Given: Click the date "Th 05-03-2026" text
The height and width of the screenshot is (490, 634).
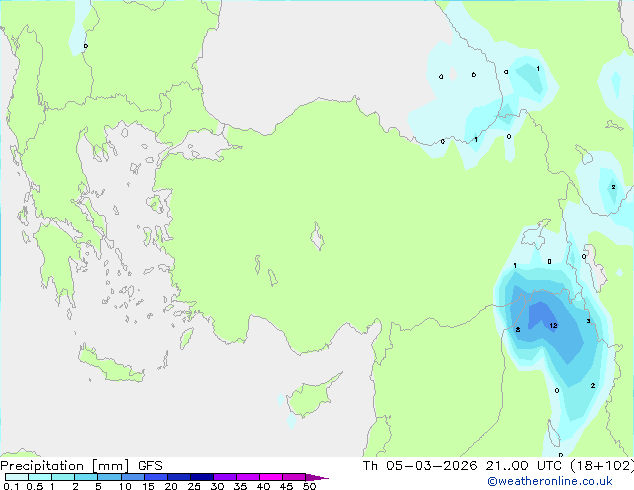Looking at the screenshot, I should pos(420,466).
